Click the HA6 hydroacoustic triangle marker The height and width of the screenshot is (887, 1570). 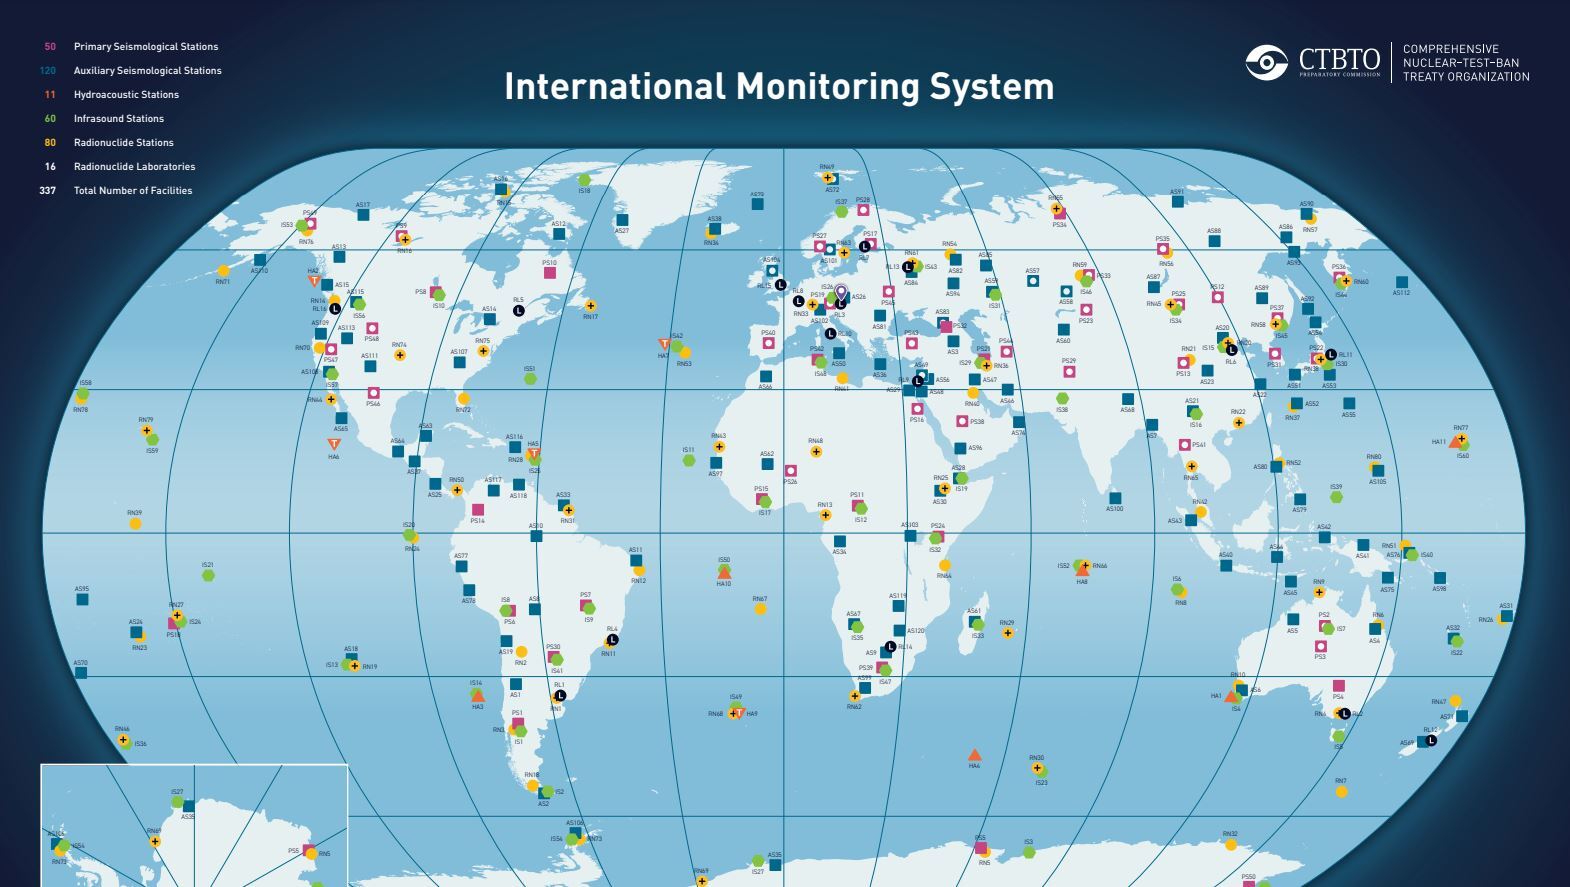[334, 443]
